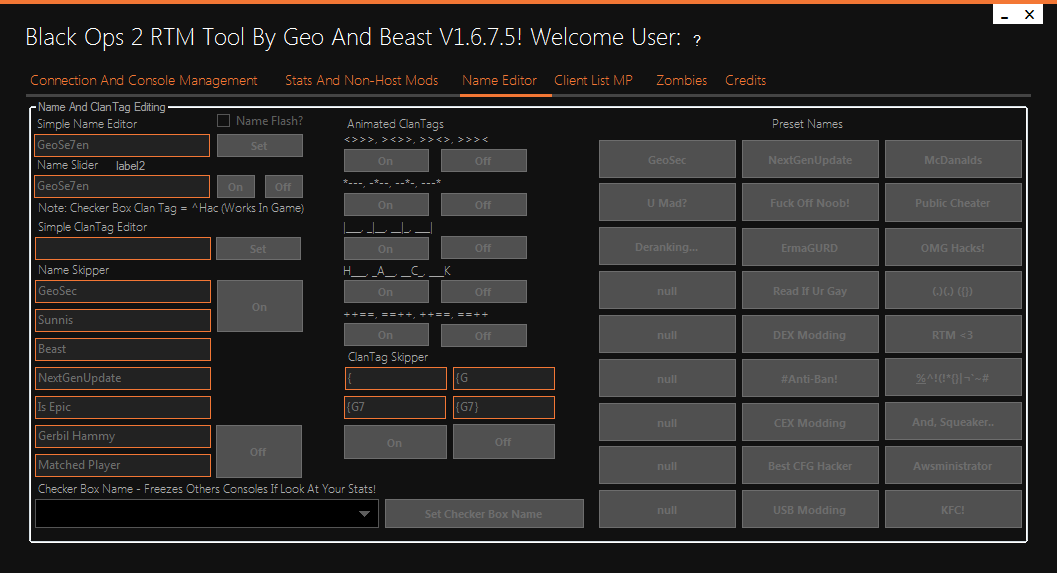Apply the OMG Hacks! preset name
This screenshot has width=1057, height=573.
click(x=953, y=247)
